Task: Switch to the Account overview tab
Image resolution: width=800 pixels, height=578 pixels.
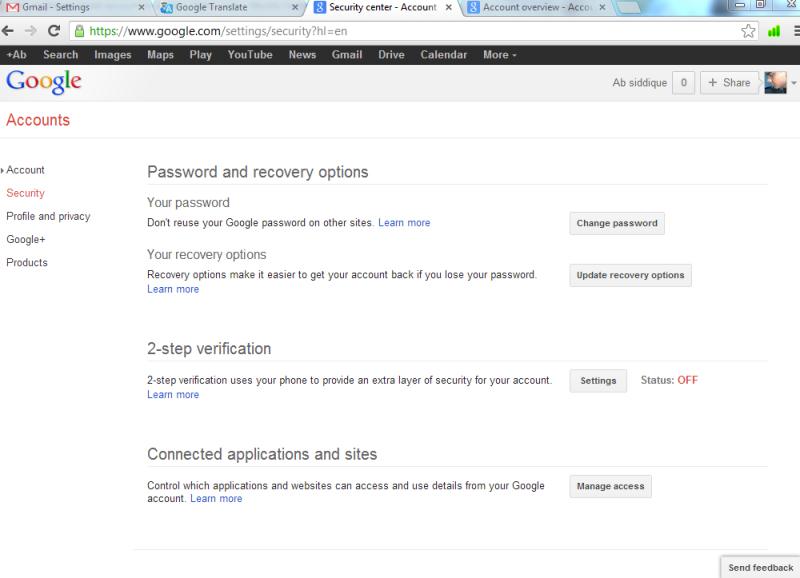Action: coord(535,8)
